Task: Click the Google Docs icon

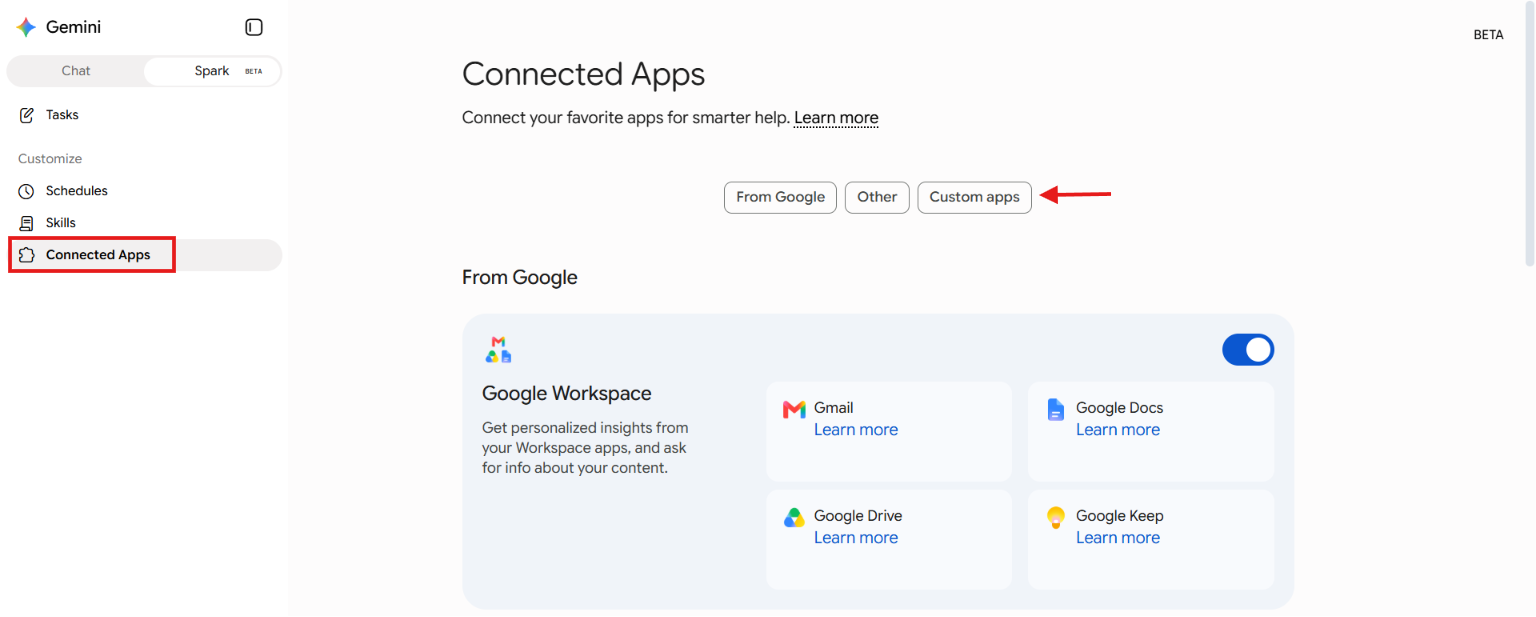Action: (1055, 409)
